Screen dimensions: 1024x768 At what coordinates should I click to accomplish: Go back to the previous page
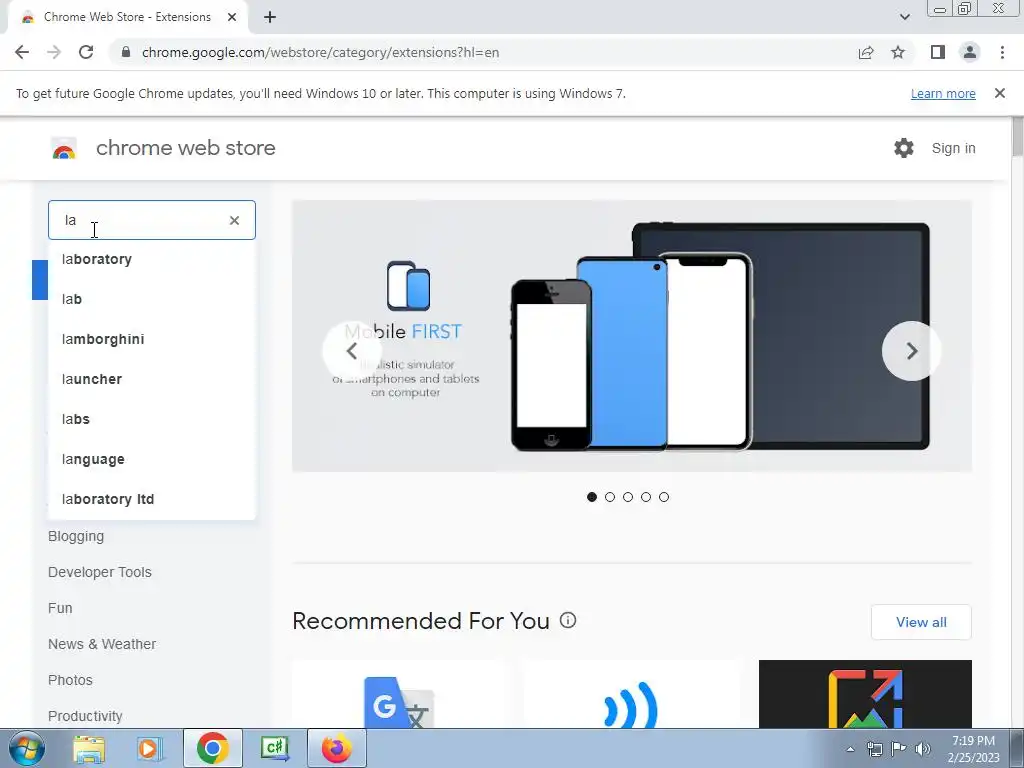(x=22, y=52)
